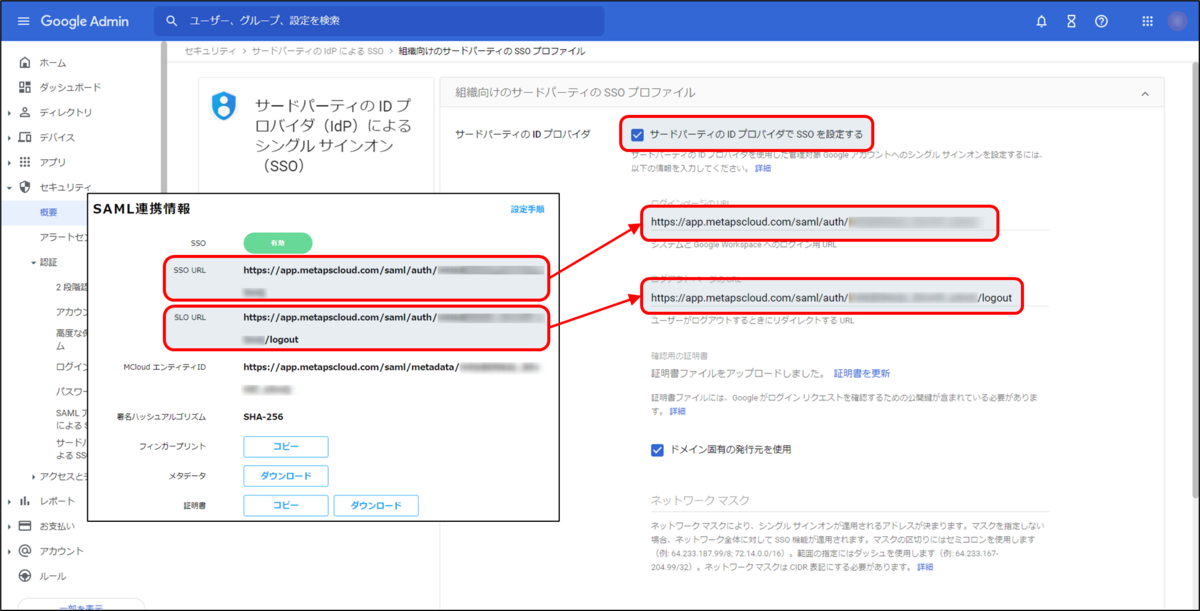Click the ルール steering wheel icon

tap(25, 576)
